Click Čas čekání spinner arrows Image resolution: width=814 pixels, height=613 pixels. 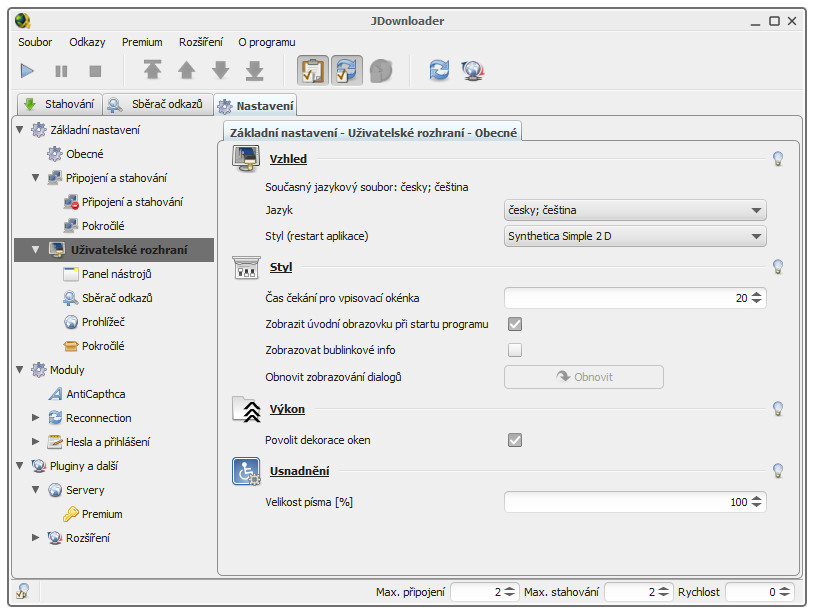click(x=756, y=298)
